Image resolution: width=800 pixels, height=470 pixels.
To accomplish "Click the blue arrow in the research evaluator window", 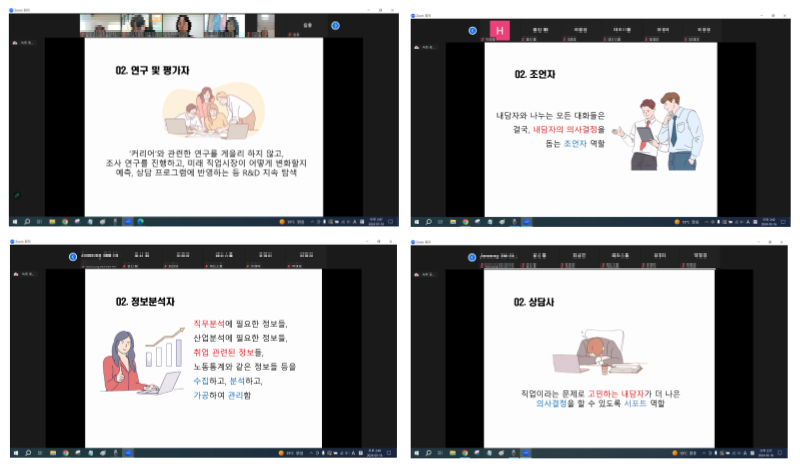I will point(335,25).
